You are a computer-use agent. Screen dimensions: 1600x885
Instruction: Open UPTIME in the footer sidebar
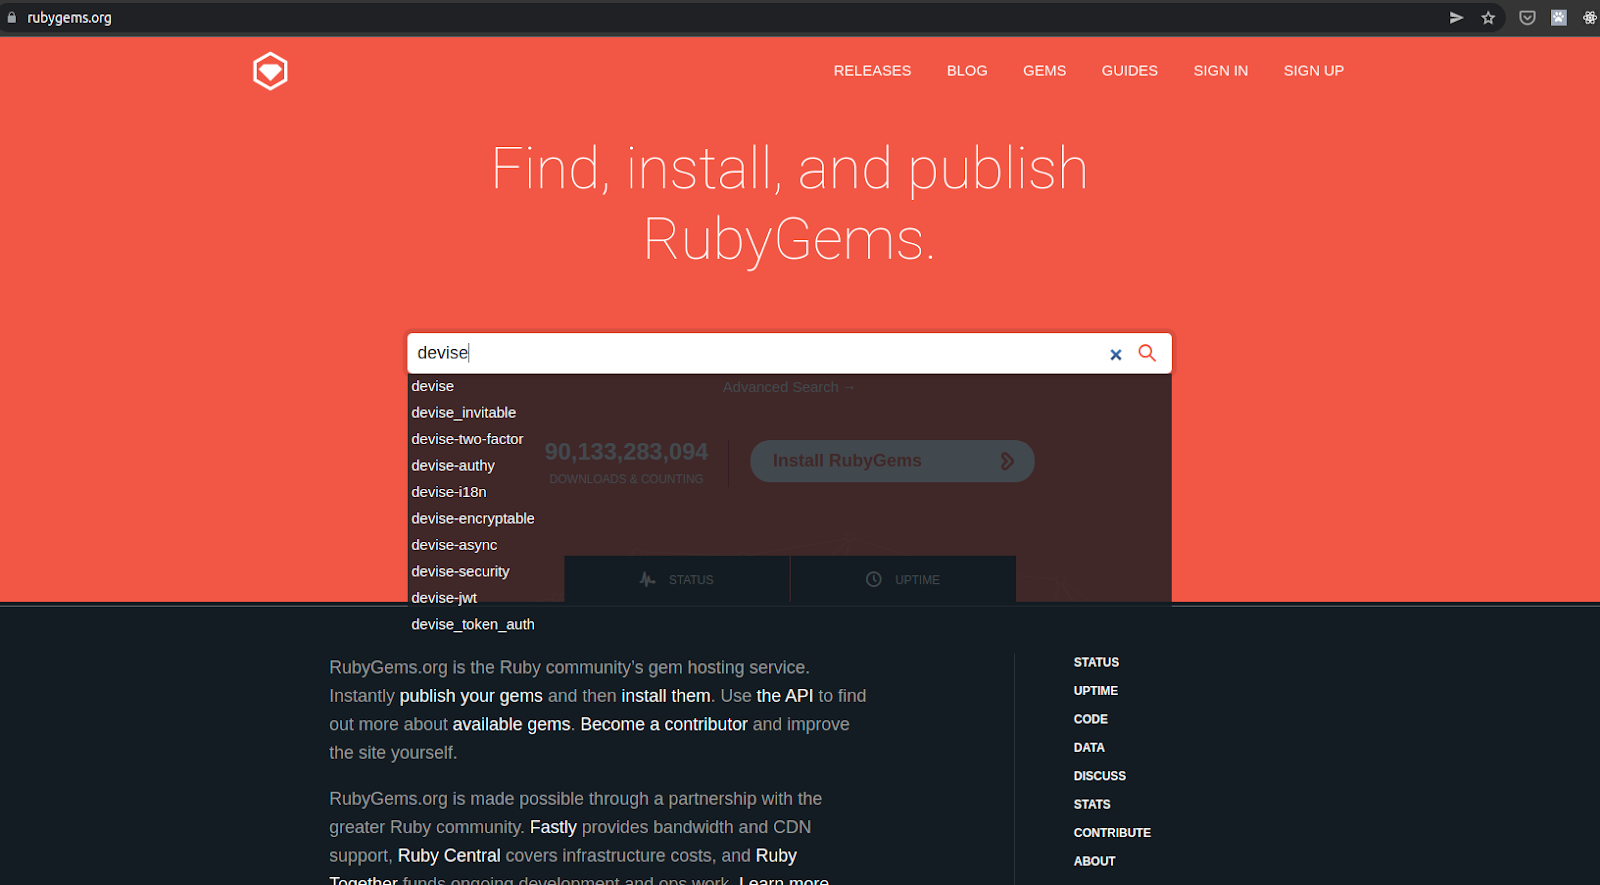[x=1095, y=691]
